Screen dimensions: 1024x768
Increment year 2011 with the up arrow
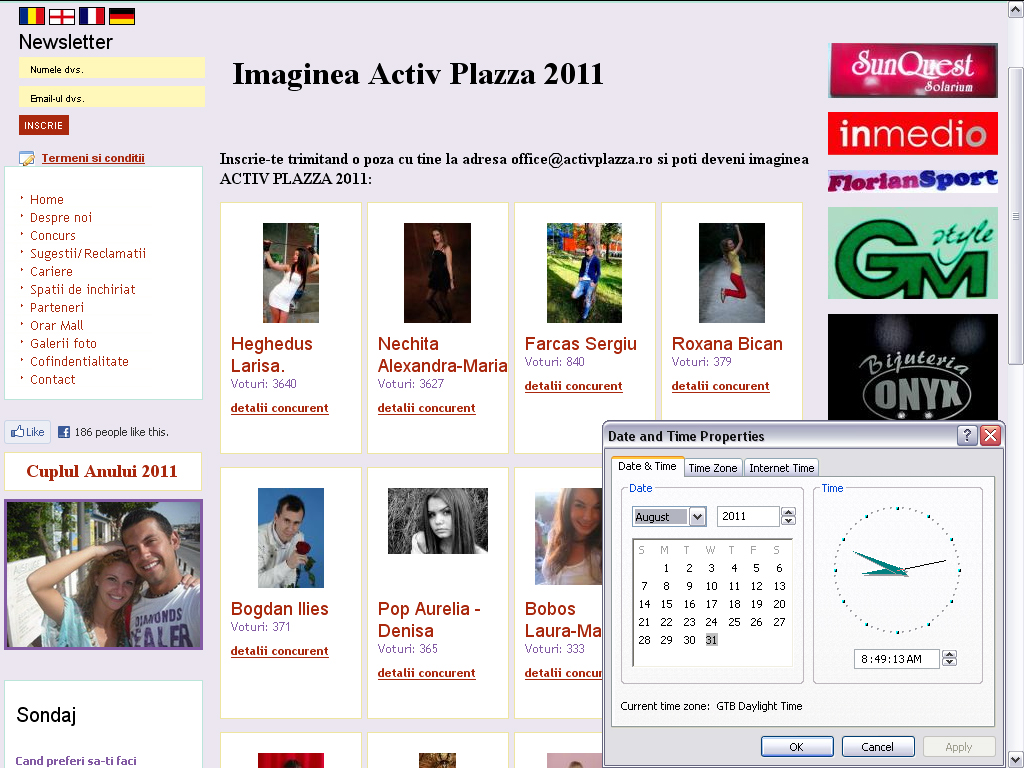pos(789,511)
